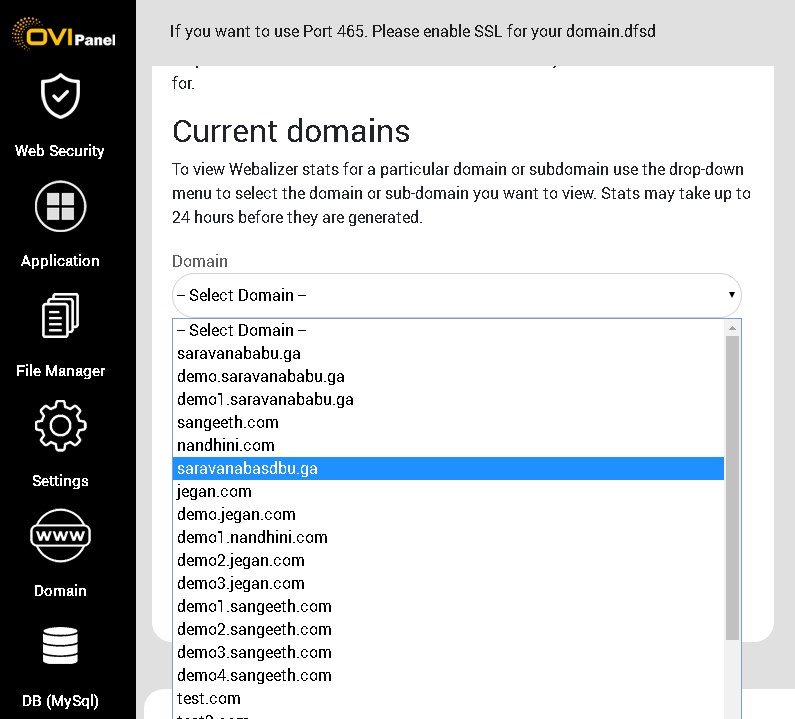
Task: Open the DB (MySql) database icon
Action: (60, 645)
